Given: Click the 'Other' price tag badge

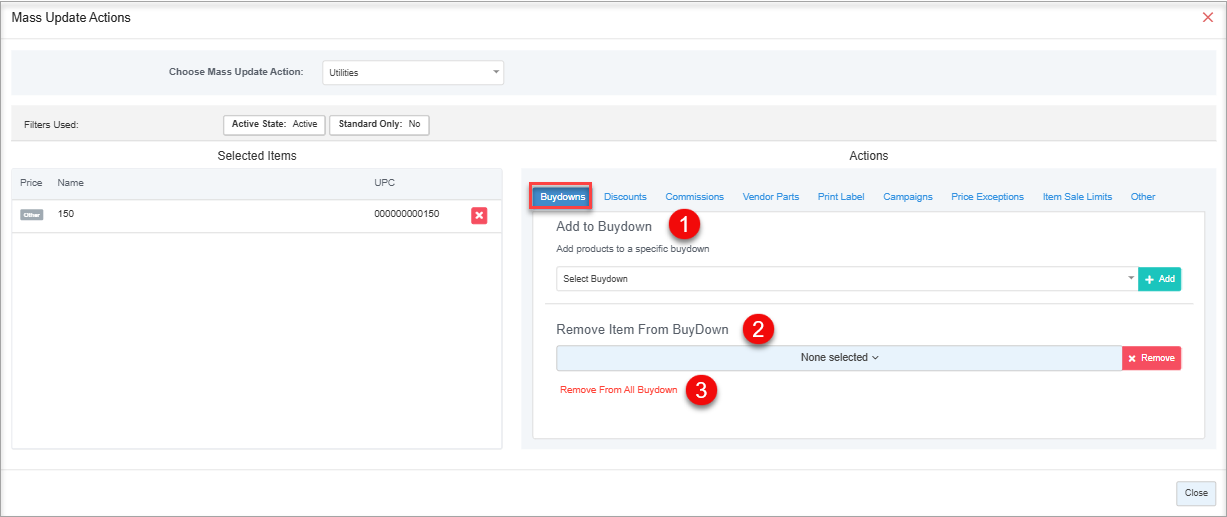Looking at the screenshot, I should pos(32,215).
